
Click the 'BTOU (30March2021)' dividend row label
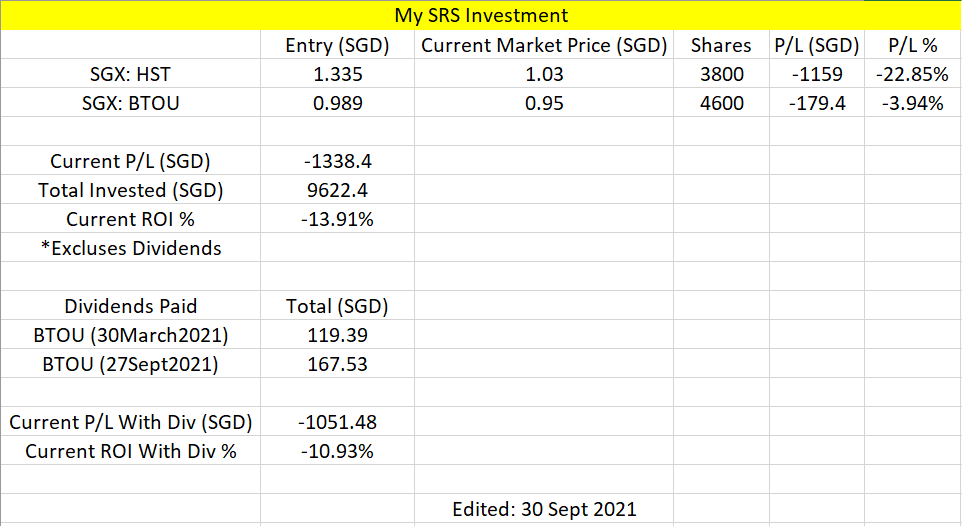pos(130,335)
